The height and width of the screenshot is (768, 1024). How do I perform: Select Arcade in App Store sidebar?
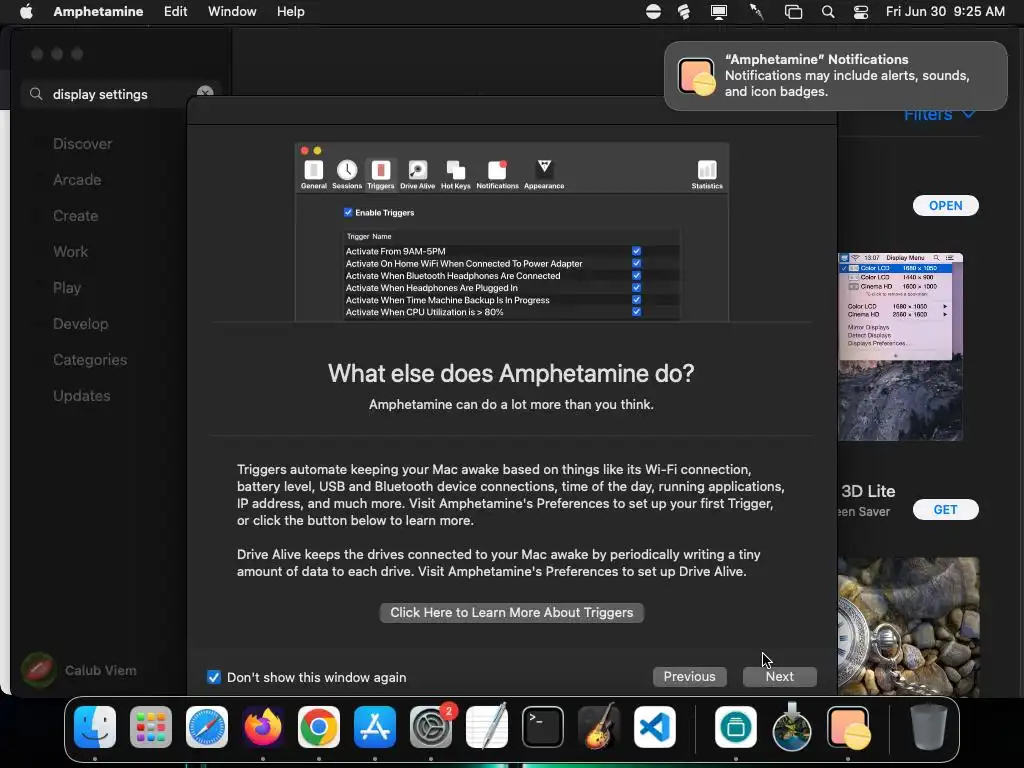click(x=77, y=180)
